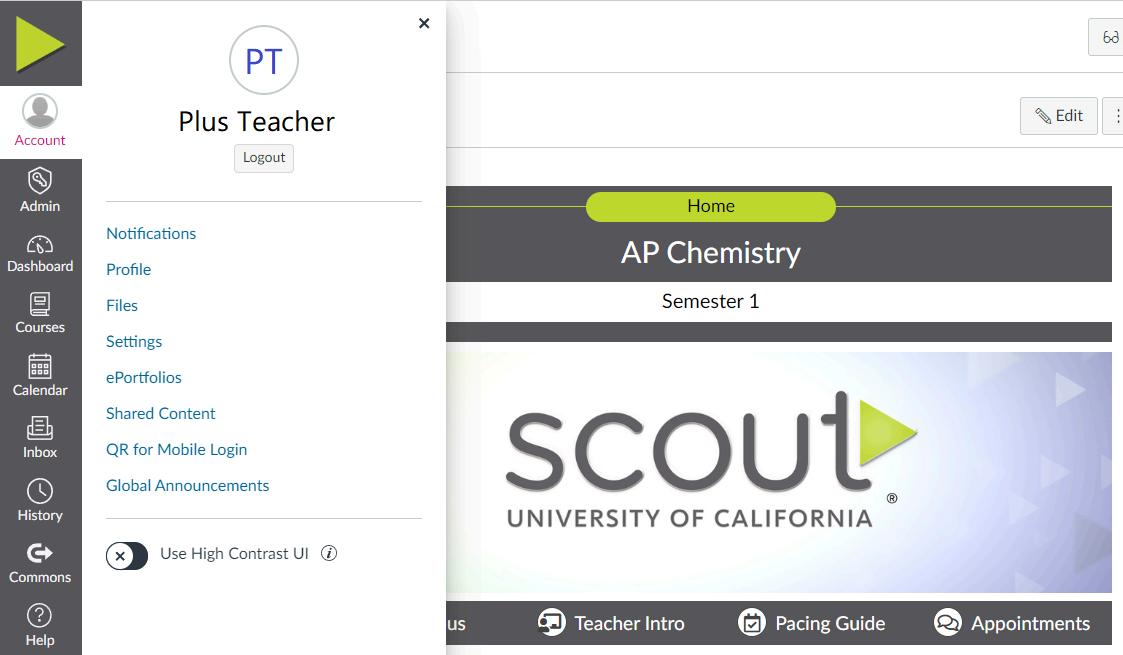Open the Admin shield icon
The image size is (1123, 655).
pos(40,181)
